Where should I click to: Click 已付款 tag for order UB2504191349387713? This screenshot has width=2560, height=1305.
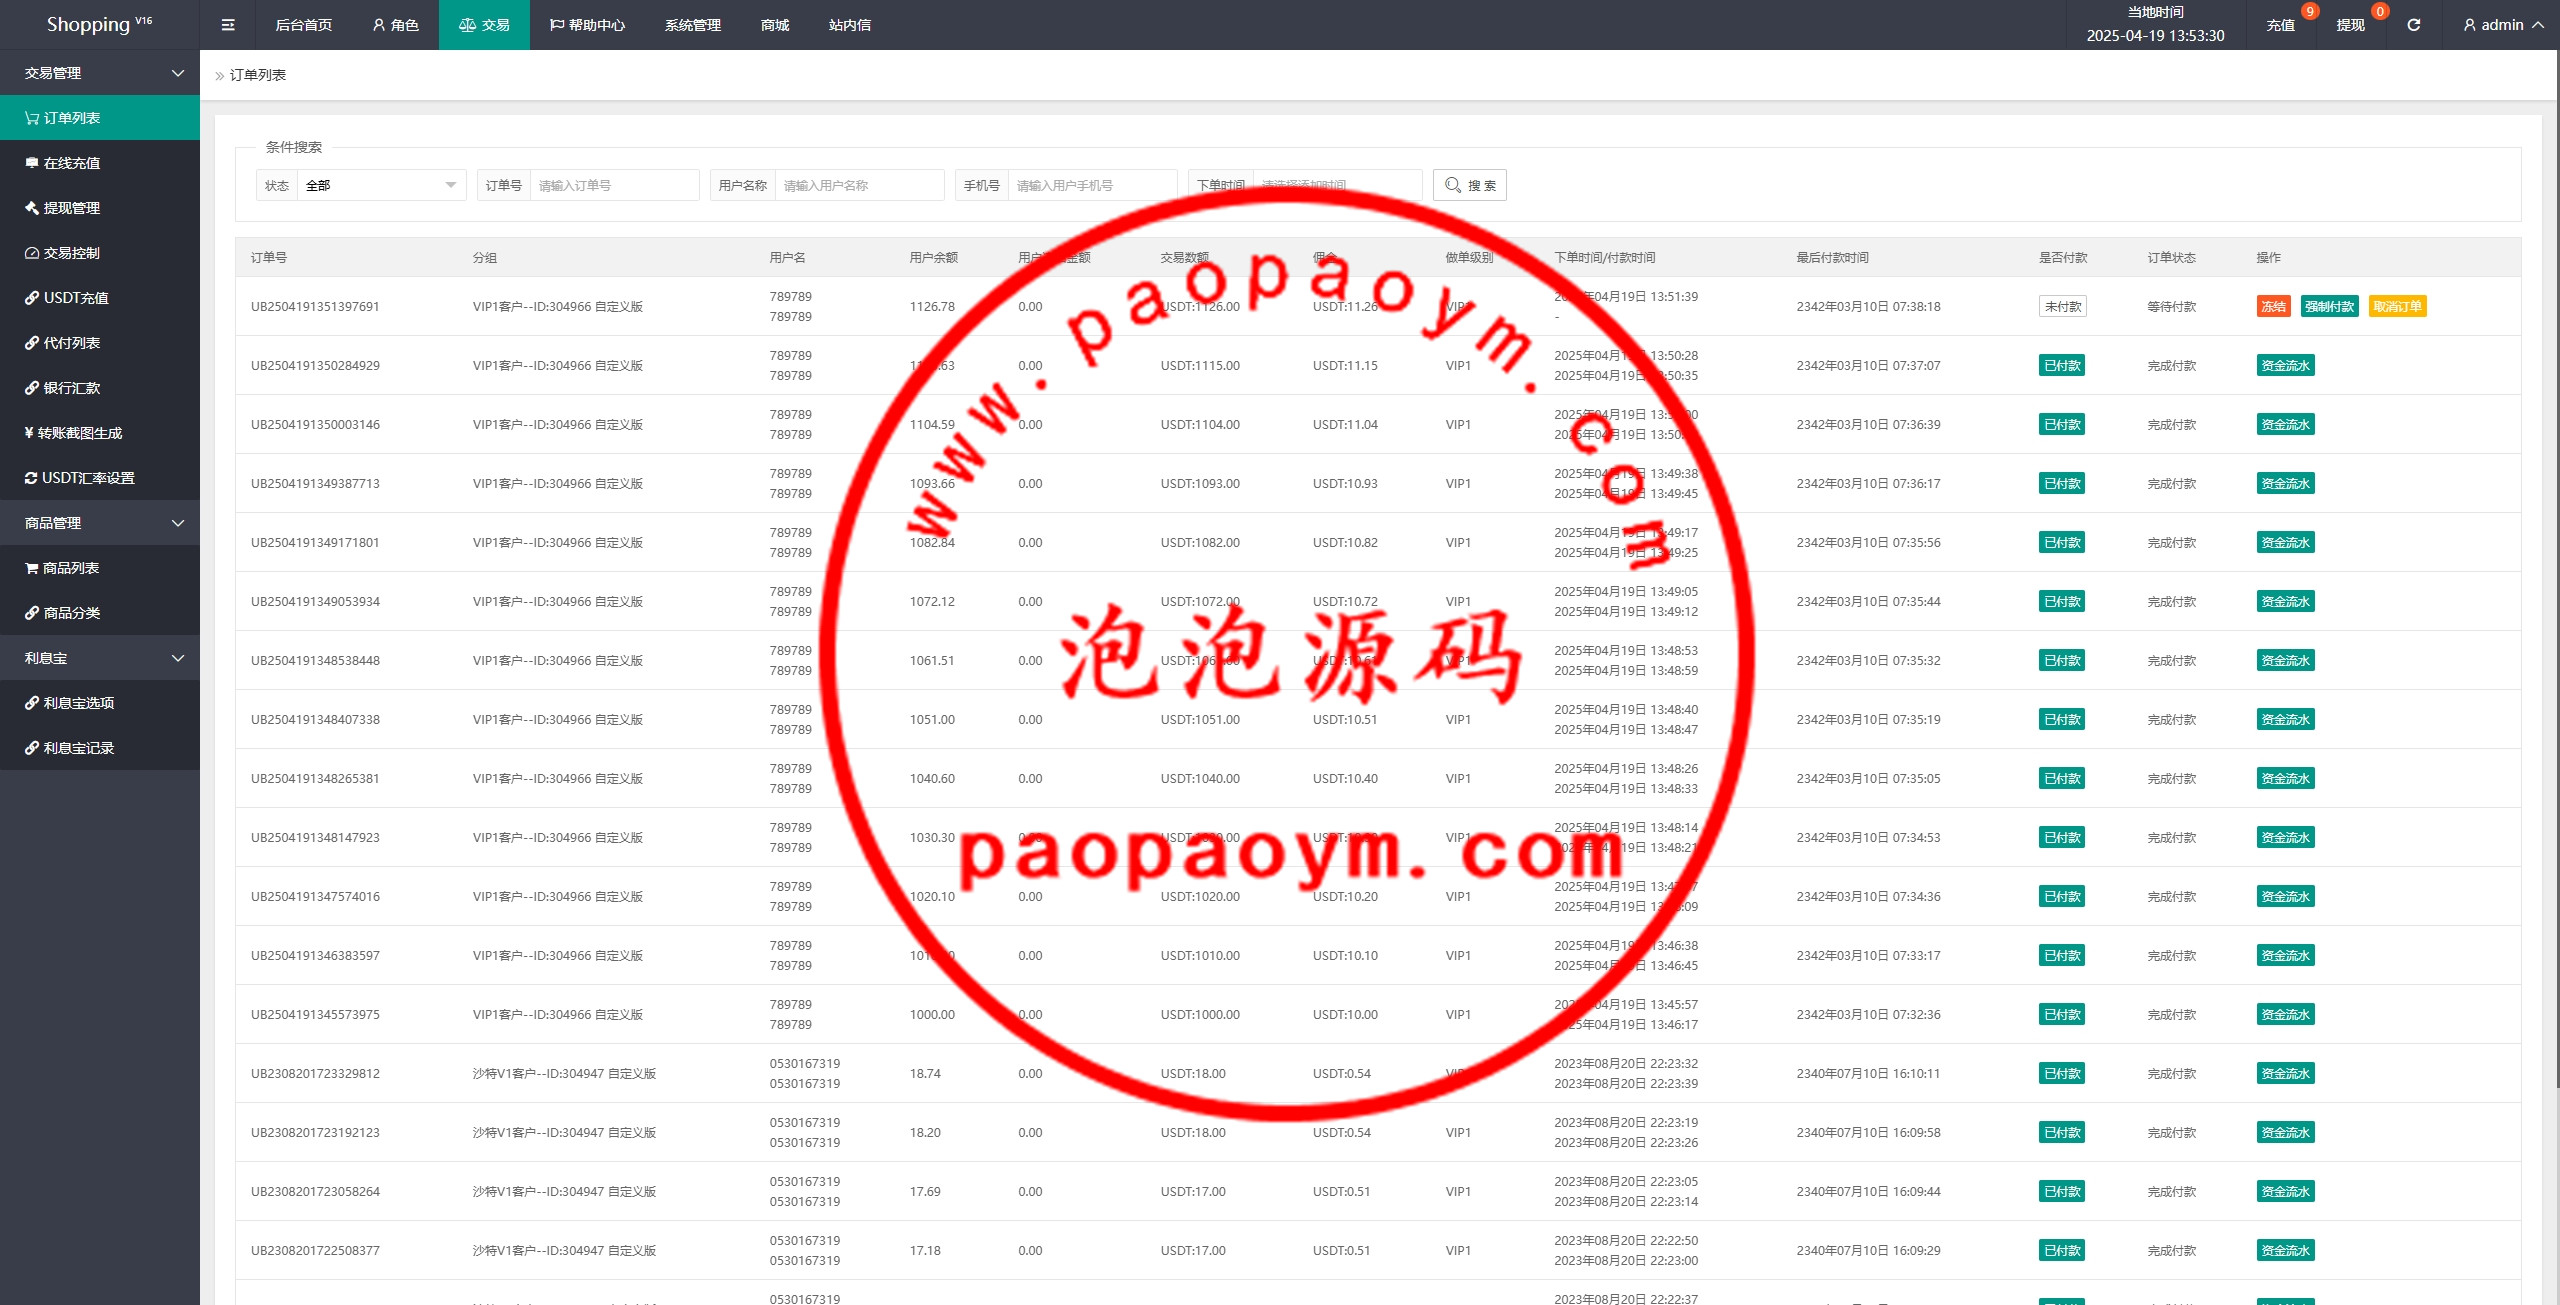click(2062, 484)
